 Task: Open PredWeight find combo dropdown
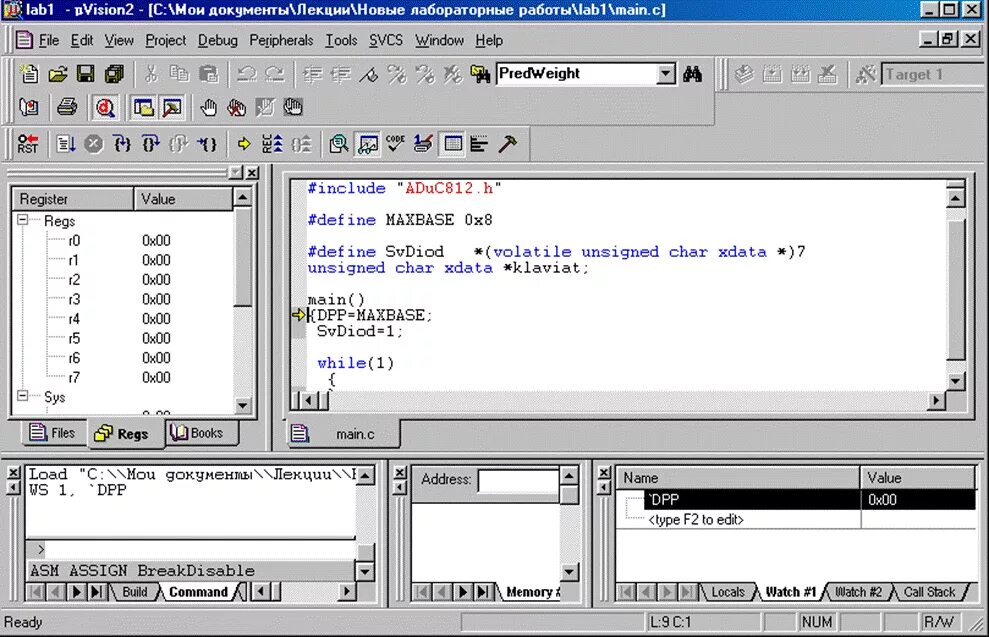click(665, 74)
